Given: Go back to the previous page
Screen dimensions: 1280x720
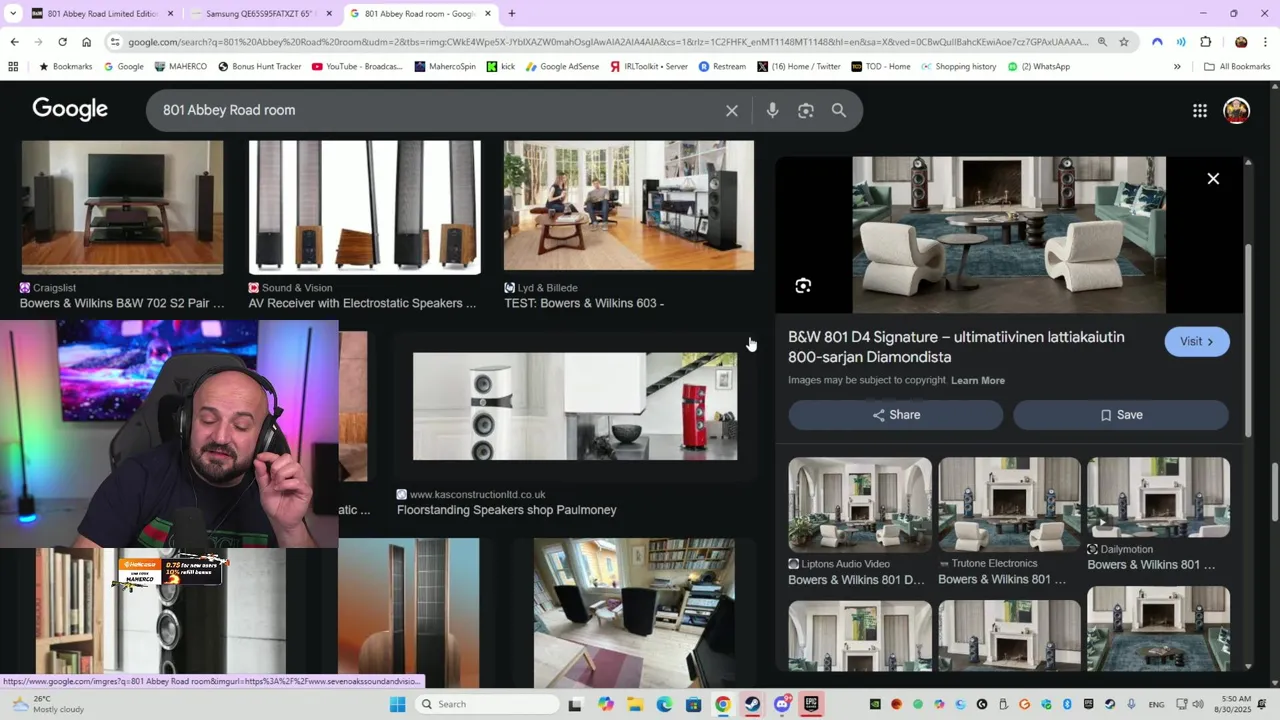Looking at the screenshot, I should pyautogui.click(x=14, y=42).
